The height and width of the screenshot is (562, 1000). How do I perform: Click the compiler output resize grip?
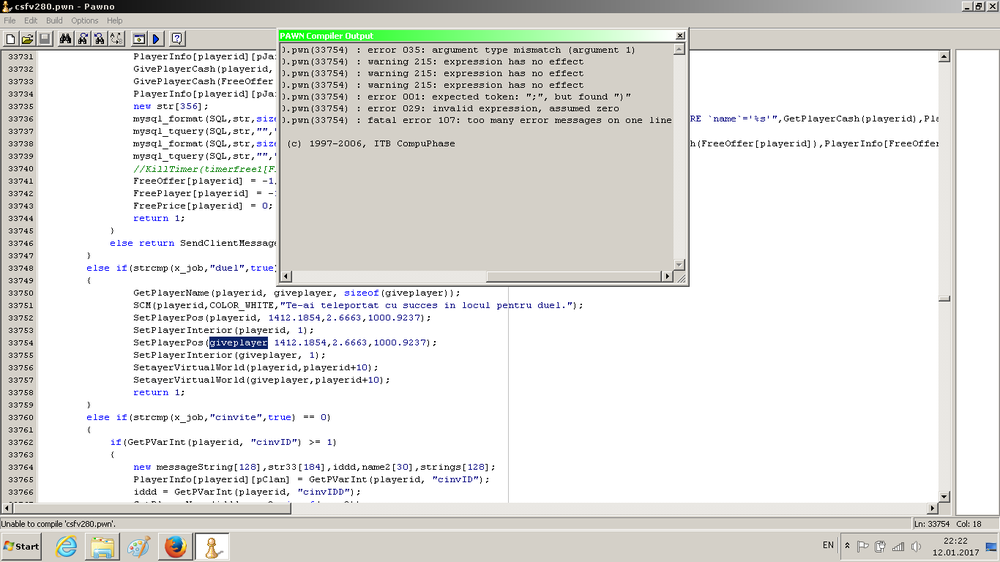(x=680, y=277)
